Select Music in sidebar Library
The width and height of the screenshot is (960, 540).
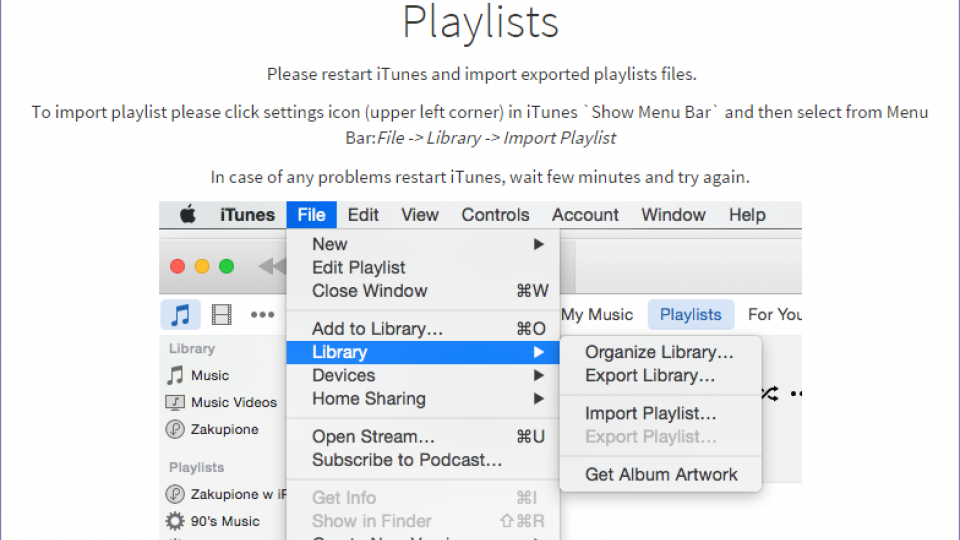point(210,375)
